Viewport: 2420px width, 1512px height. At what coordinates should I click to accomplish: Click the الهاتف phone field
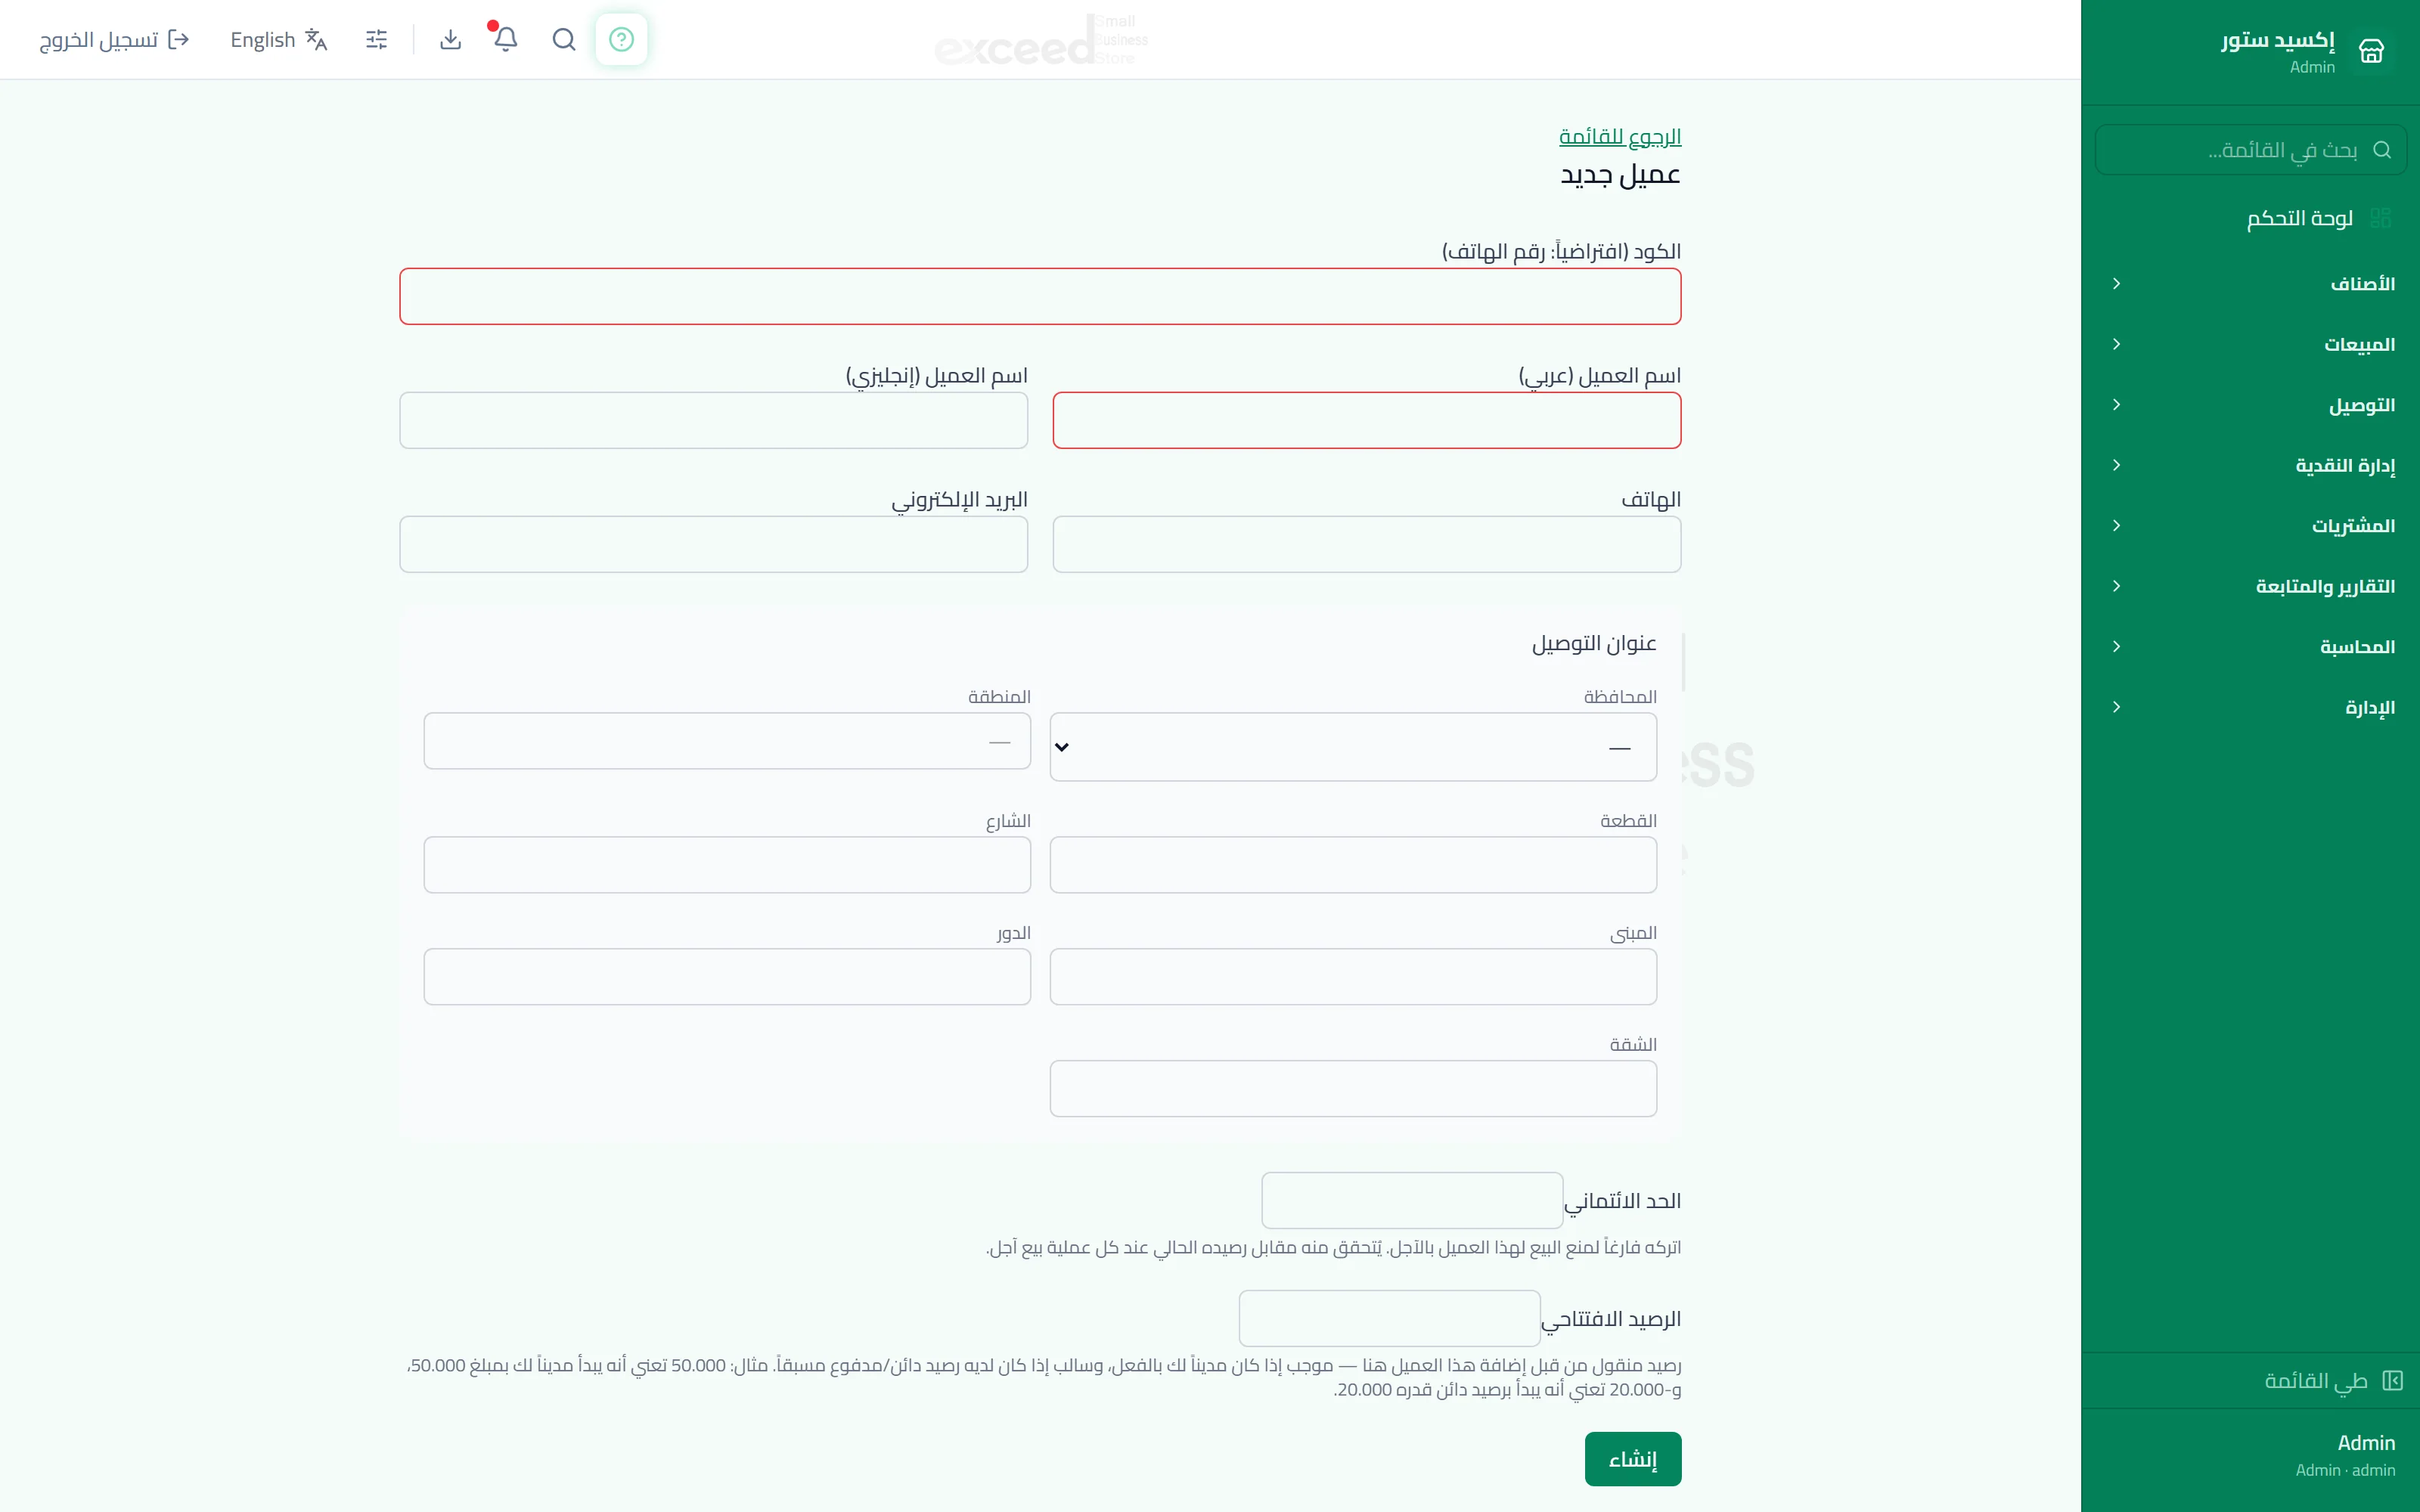point(1366,544)
